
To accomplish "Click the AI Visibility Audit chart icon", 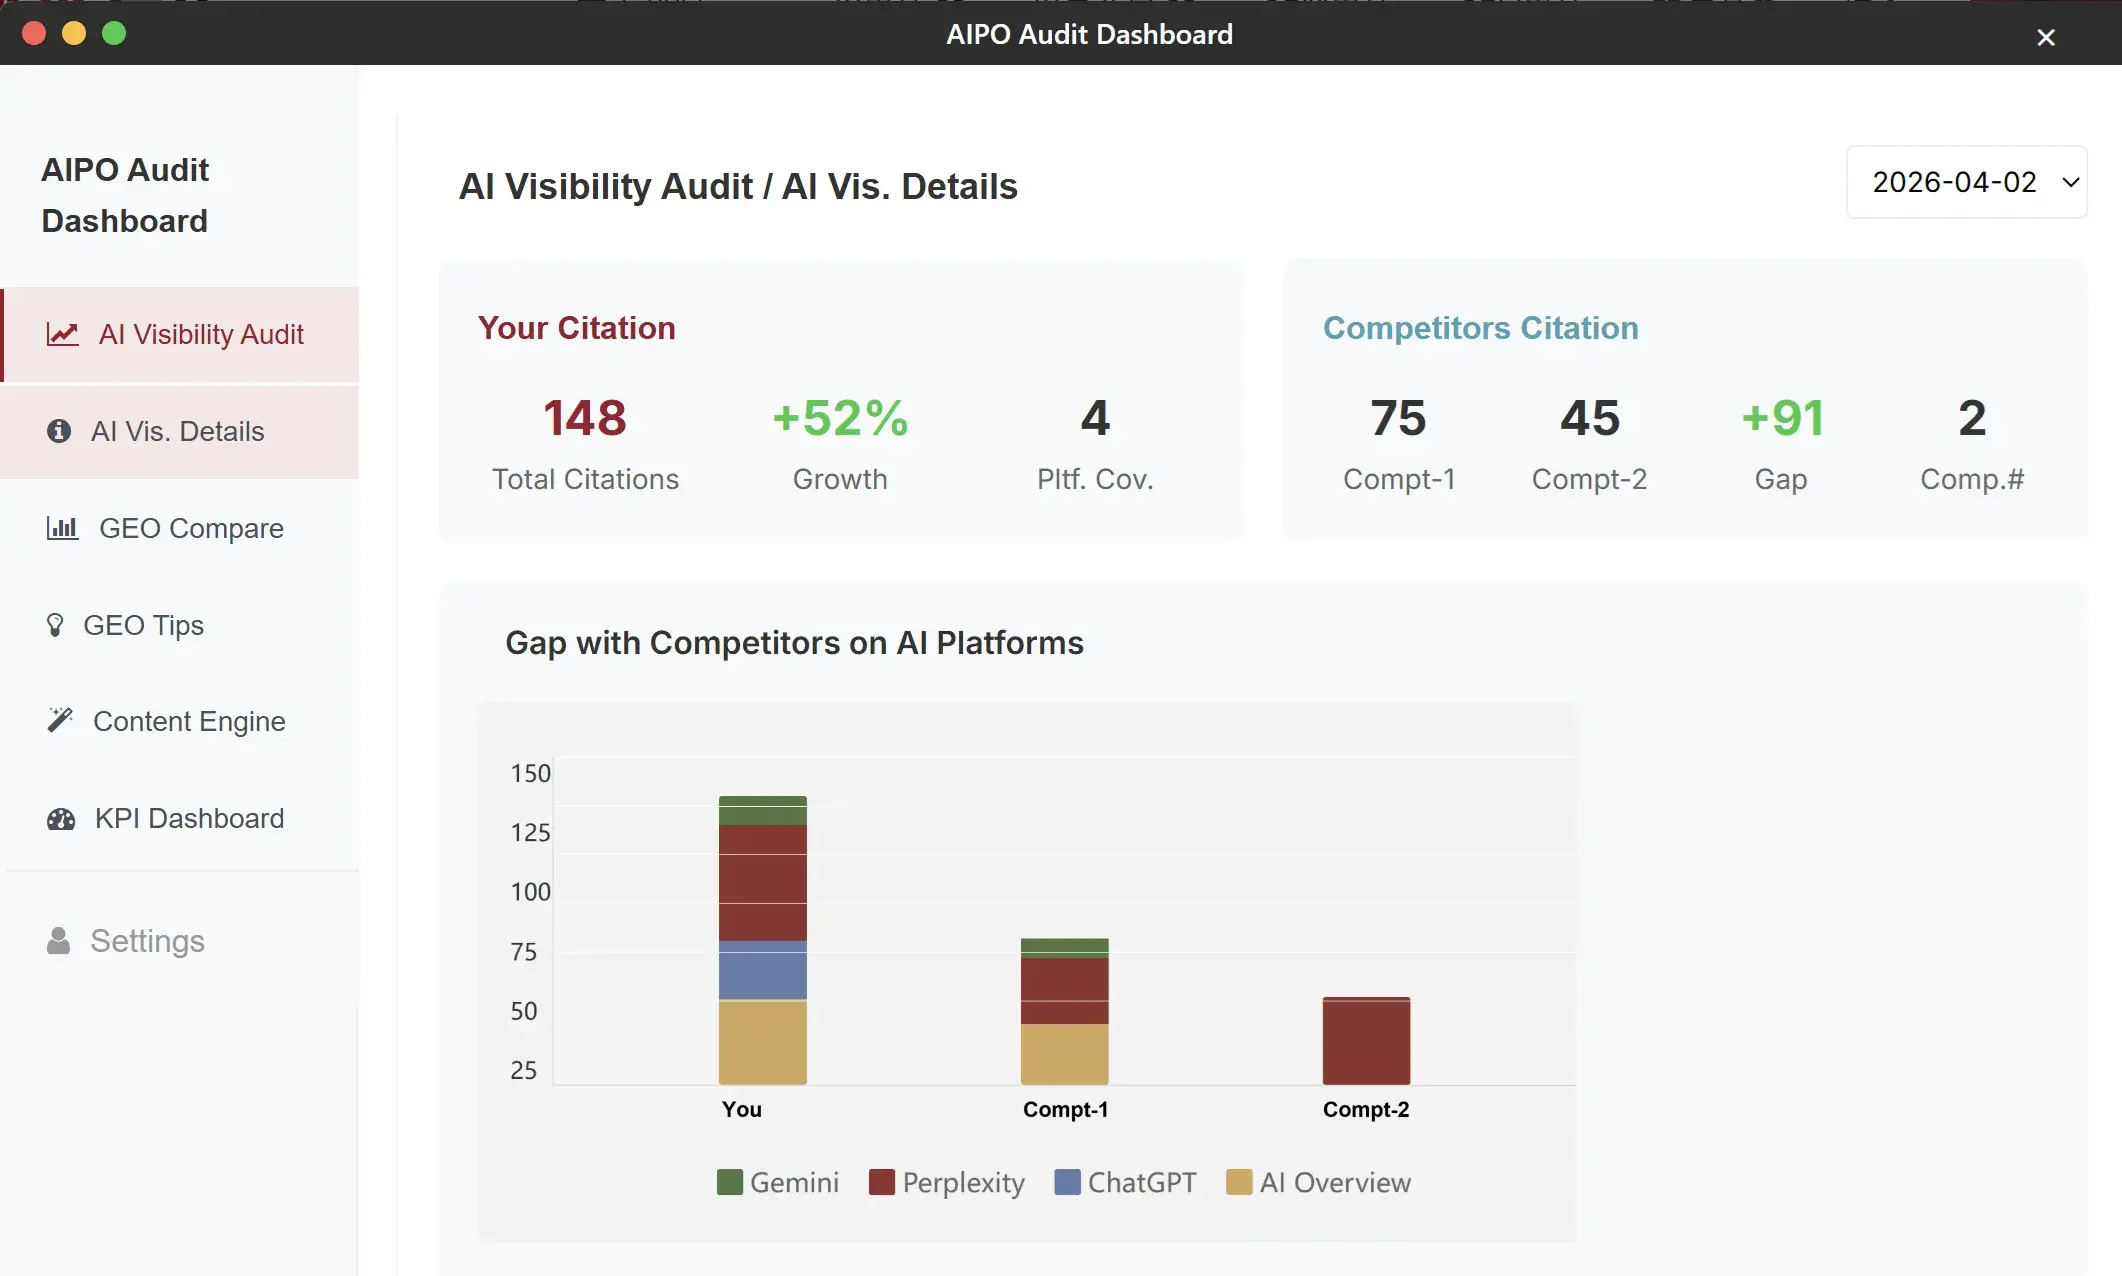I will [62, 334].
